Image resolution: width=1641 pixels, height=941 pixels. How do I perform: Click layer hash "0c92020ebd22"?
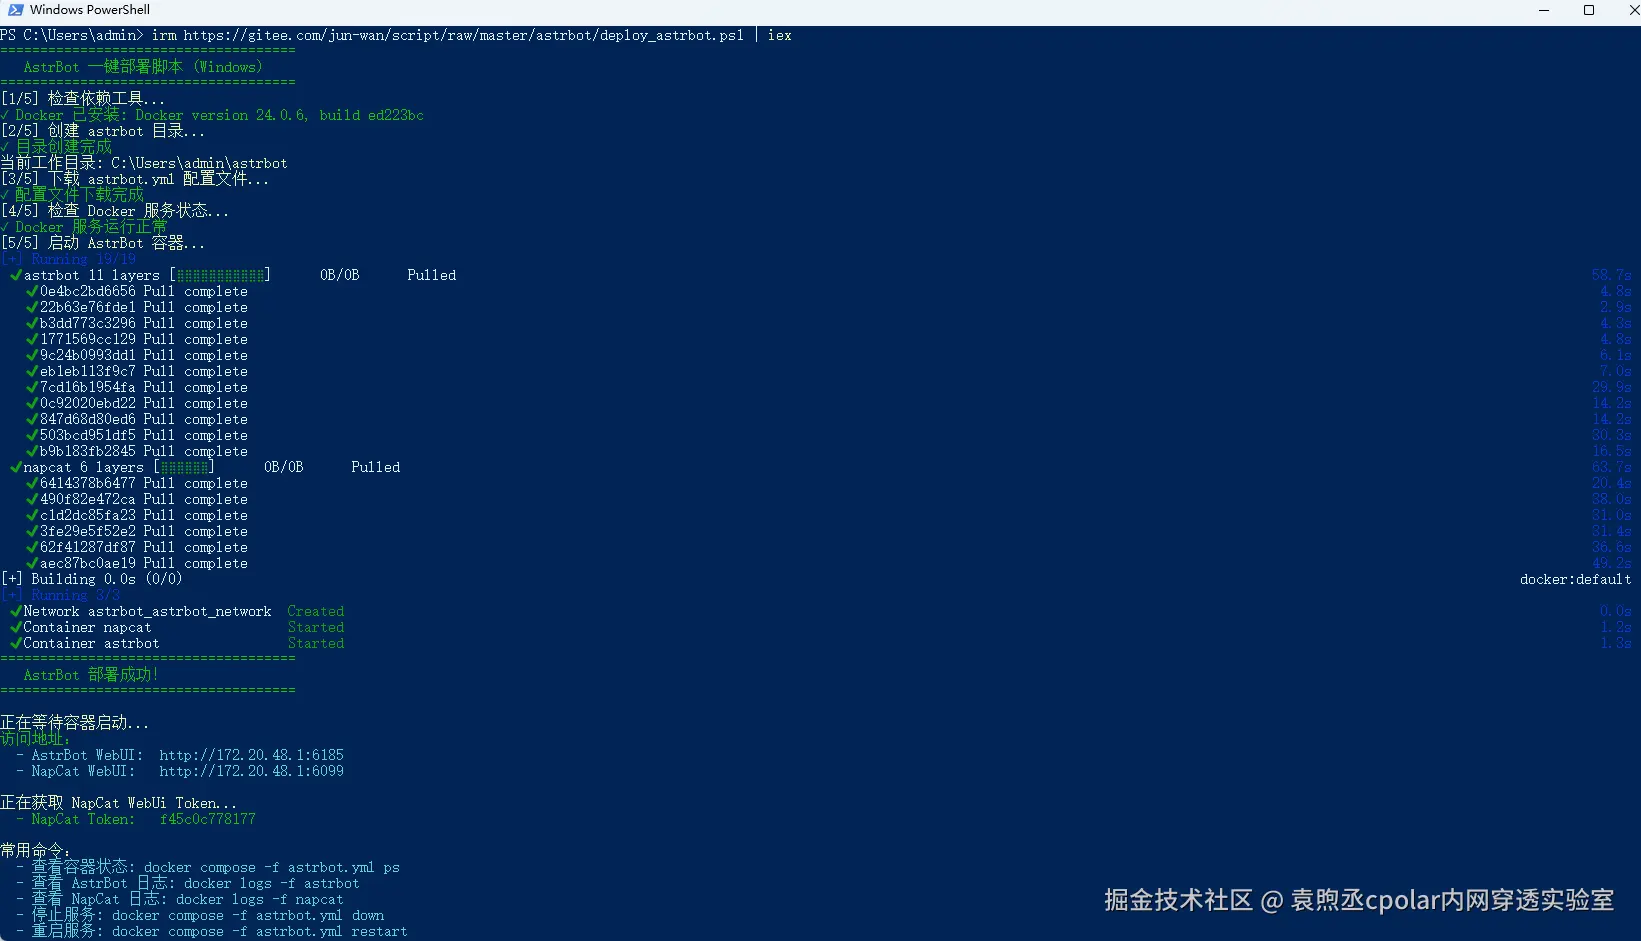88,403
